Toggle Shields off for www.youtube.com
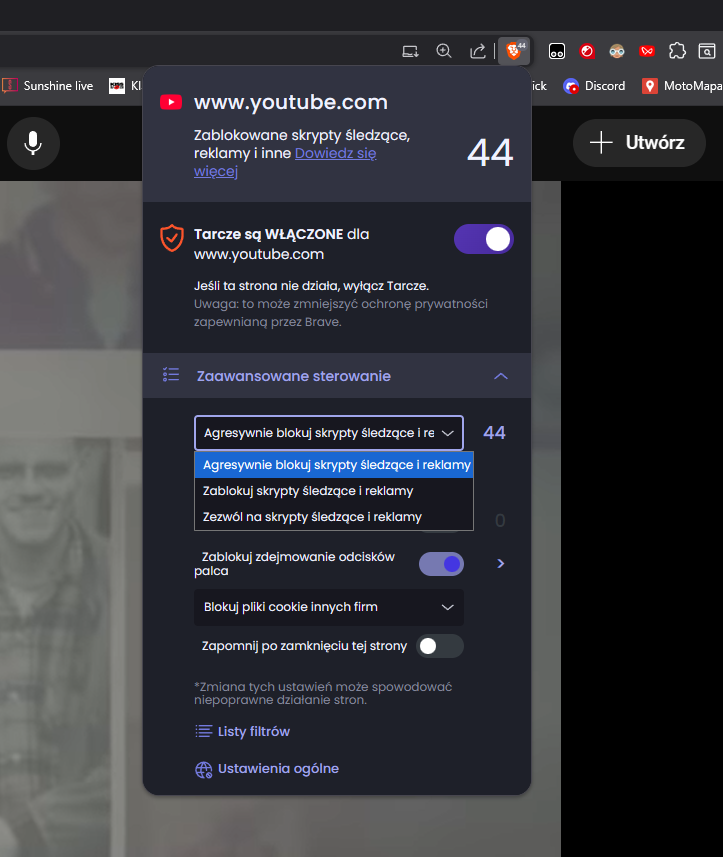The width and height of the screenshot is (723, 857). [484, 239]
